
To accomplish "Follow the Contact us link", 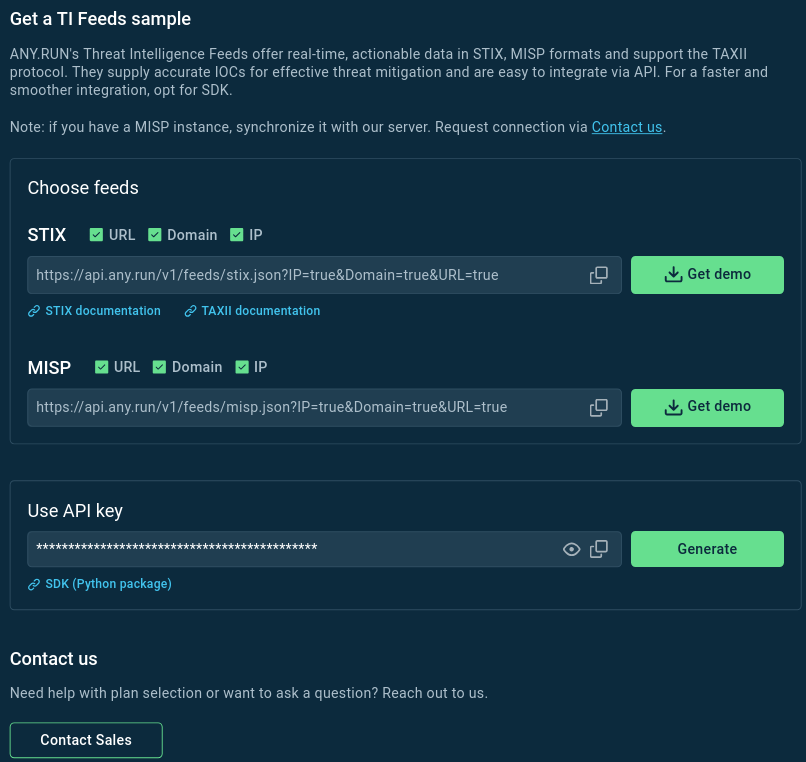I will tap(627, 127).
